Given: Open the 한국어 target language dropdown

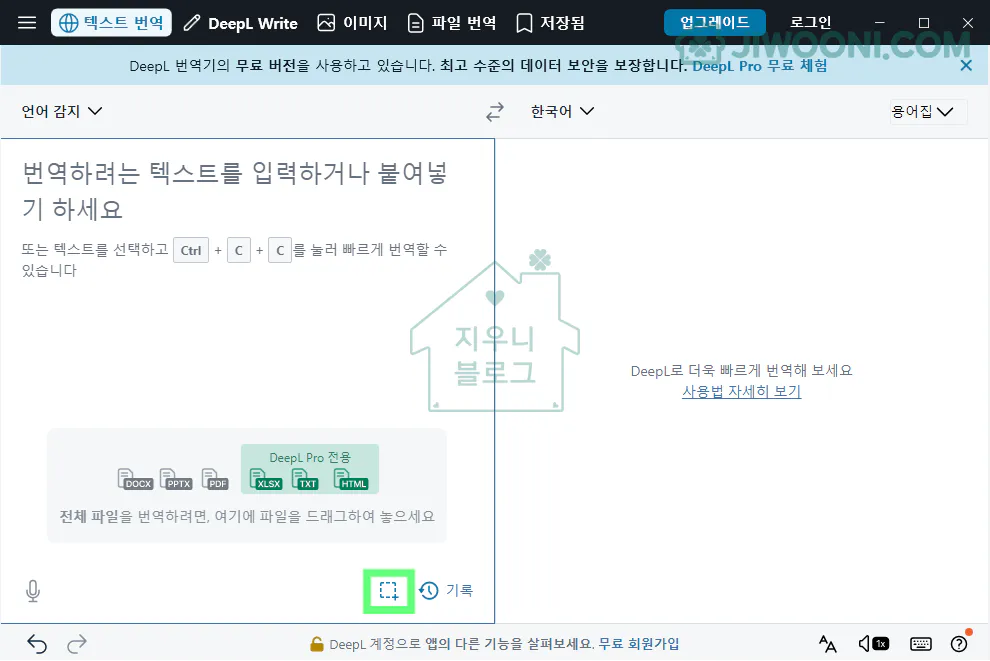Looking at the screenshot, I should [562, 111].
